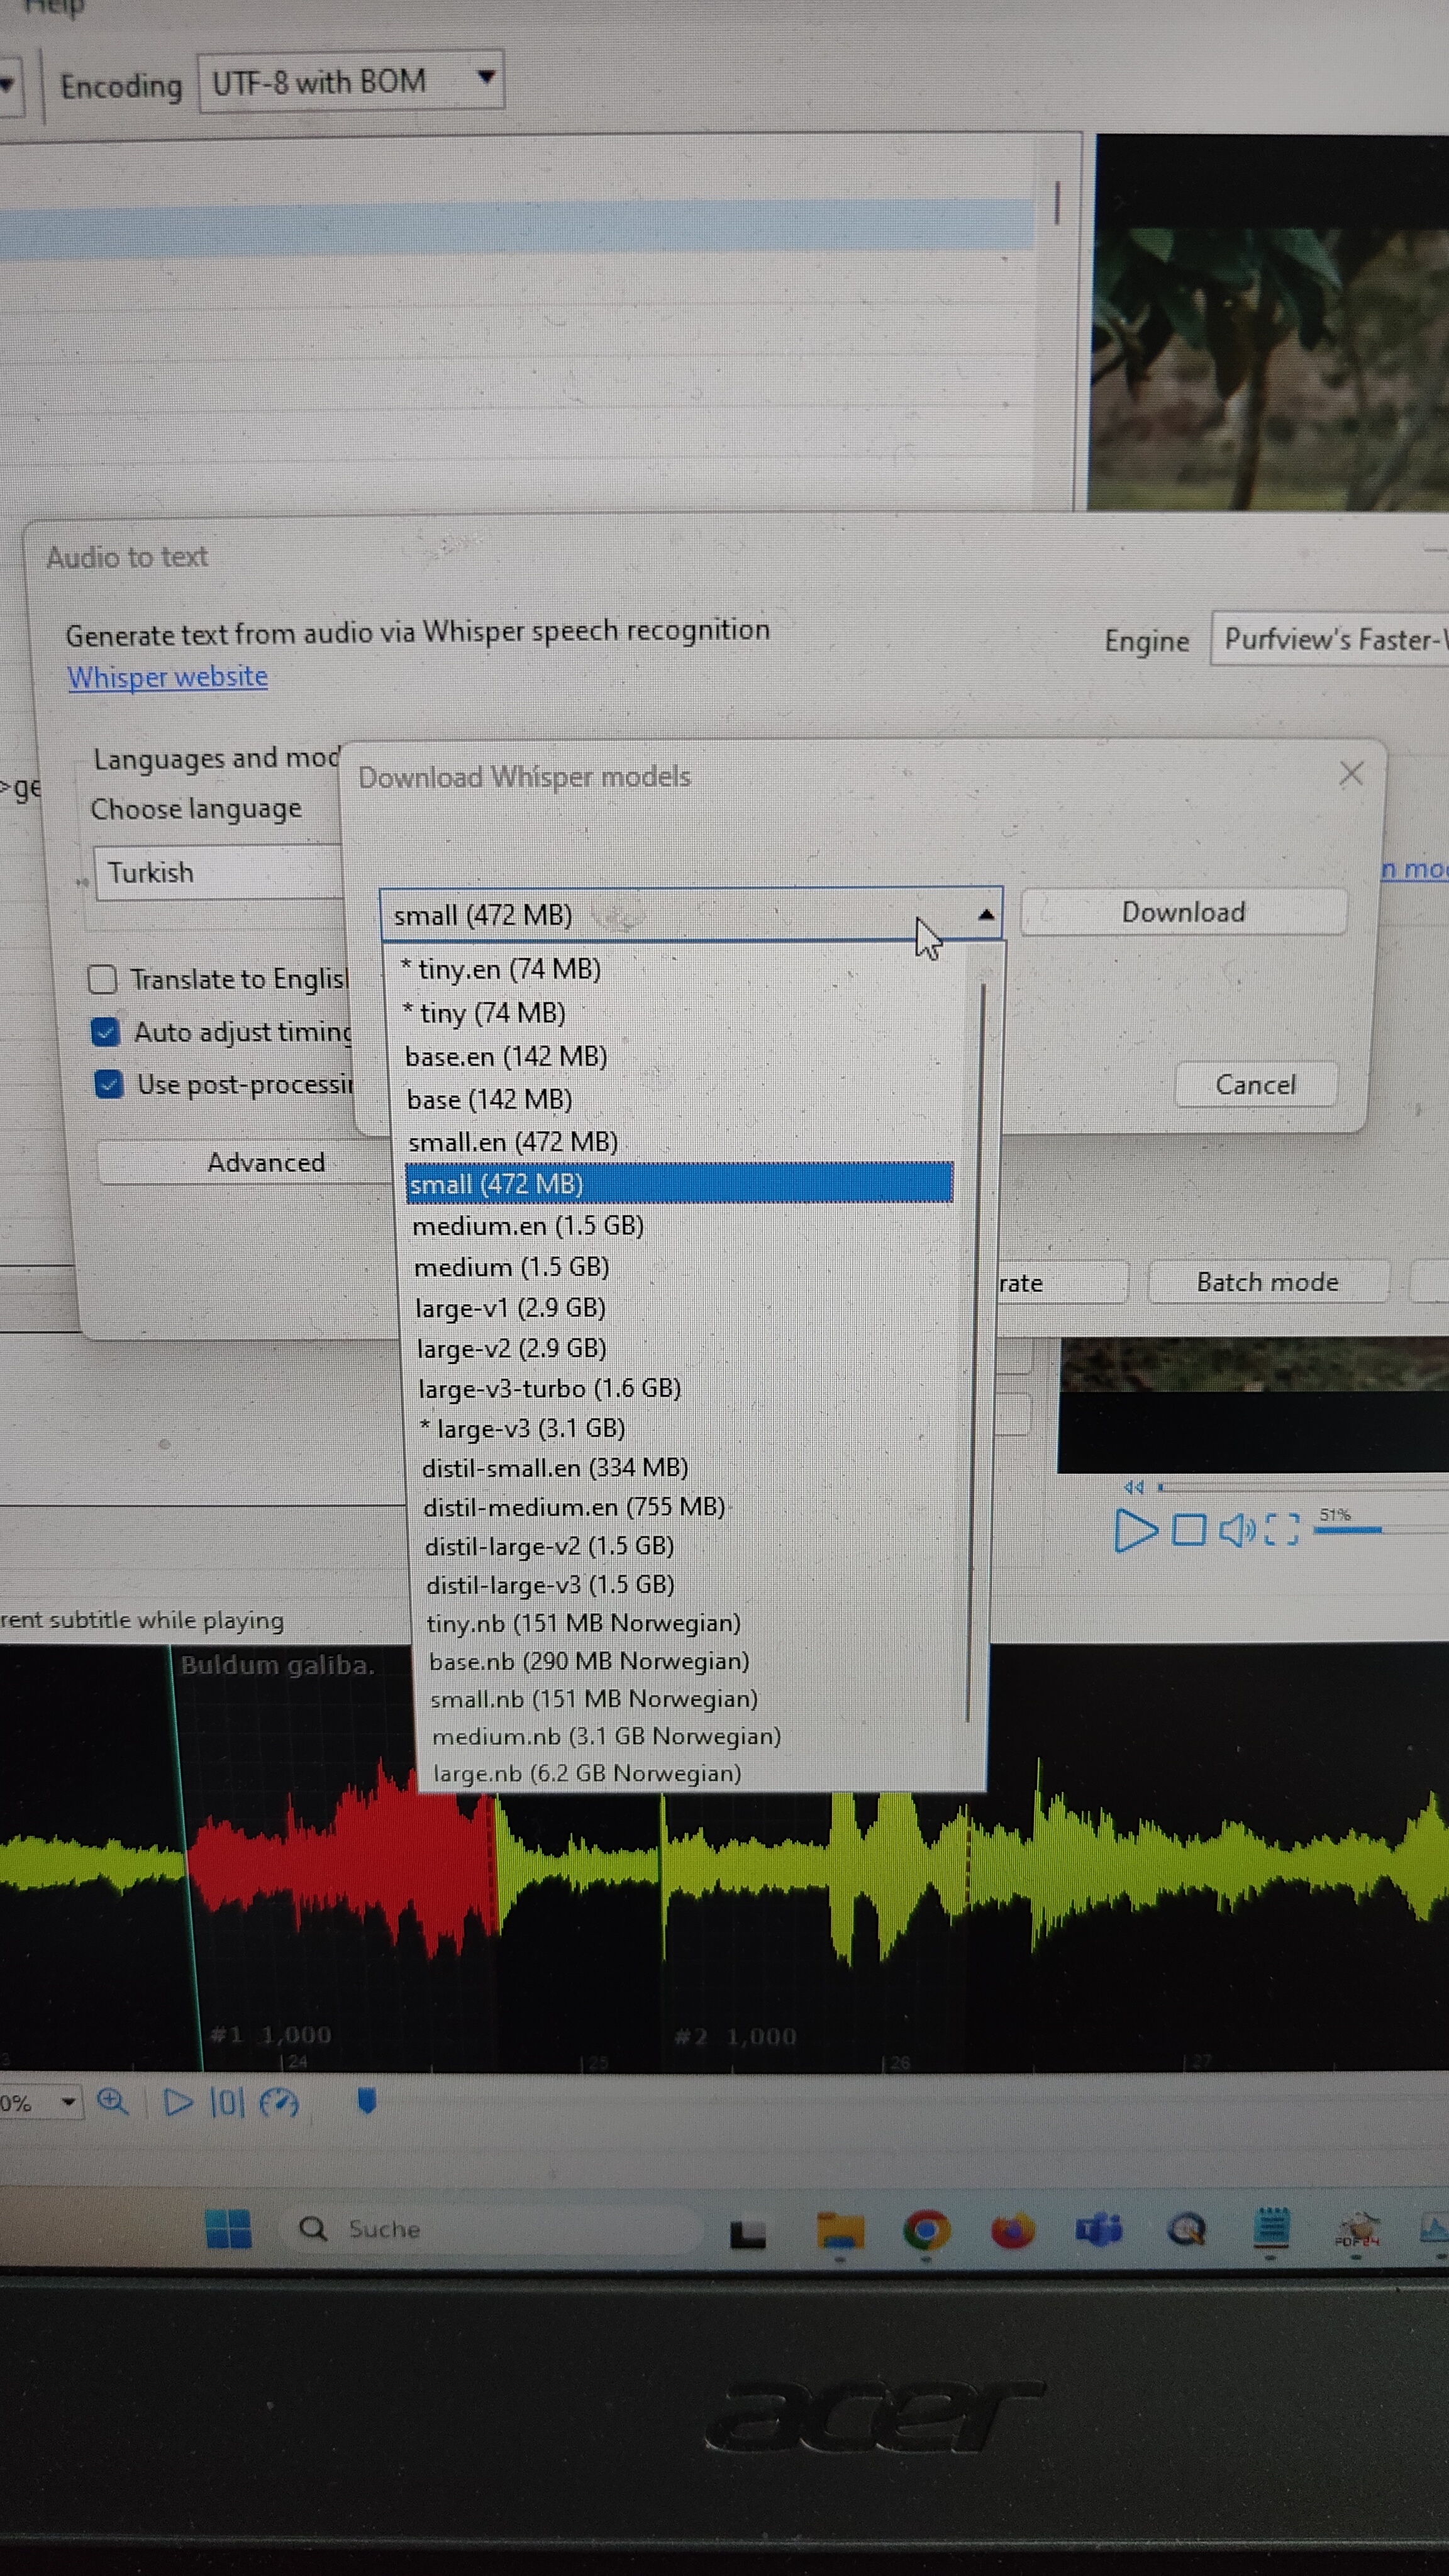Choose base.en (142 MB) from list
1449x2576 pixels.
pos(506,1056)
